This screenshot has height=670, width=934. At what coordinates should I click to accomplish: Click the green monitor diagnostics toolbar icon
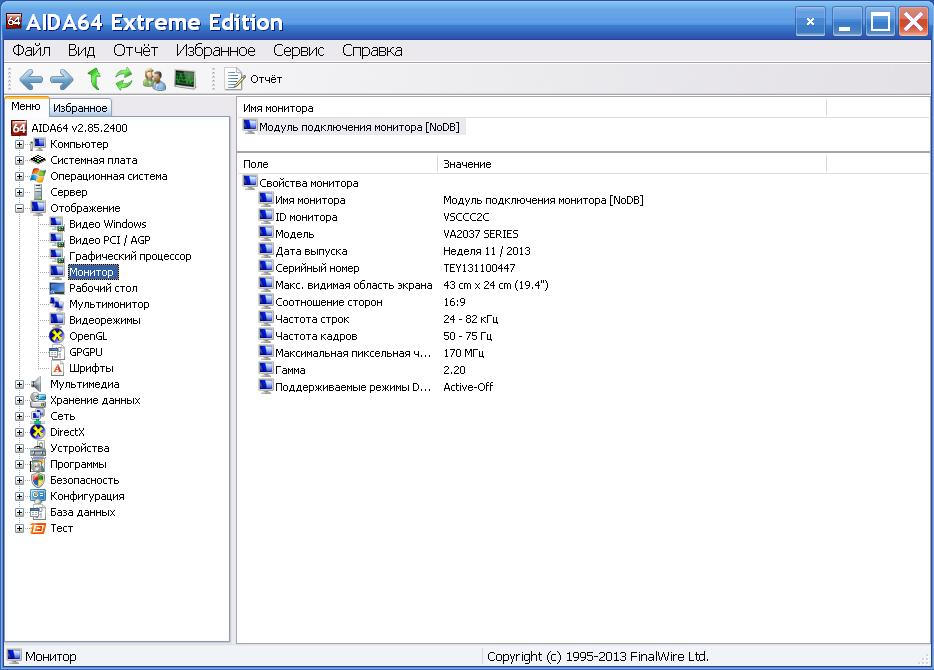click(x=185, y=79)
